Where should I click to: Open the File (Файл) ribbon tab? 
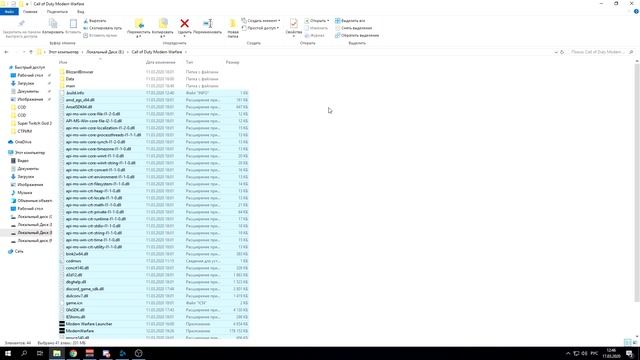pyautogui.click(x=9, y=12)
